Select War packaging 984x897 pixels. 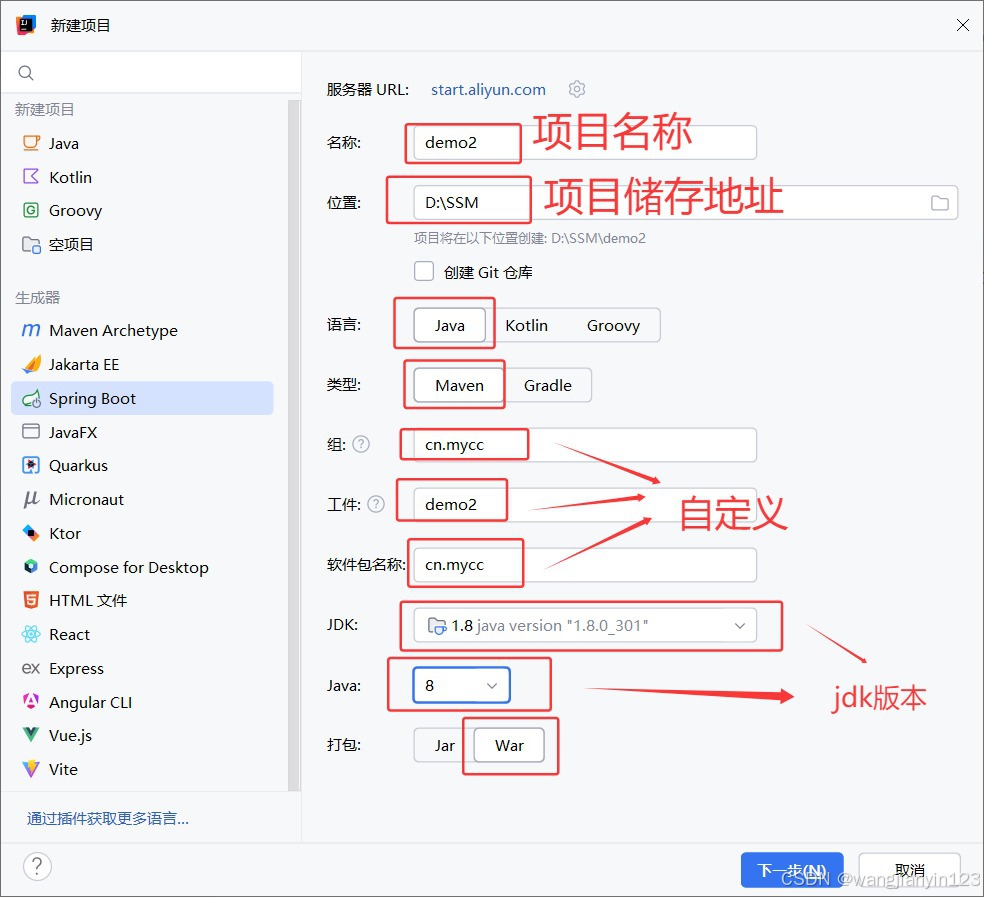pyautogui.click(x=509, y=745)
